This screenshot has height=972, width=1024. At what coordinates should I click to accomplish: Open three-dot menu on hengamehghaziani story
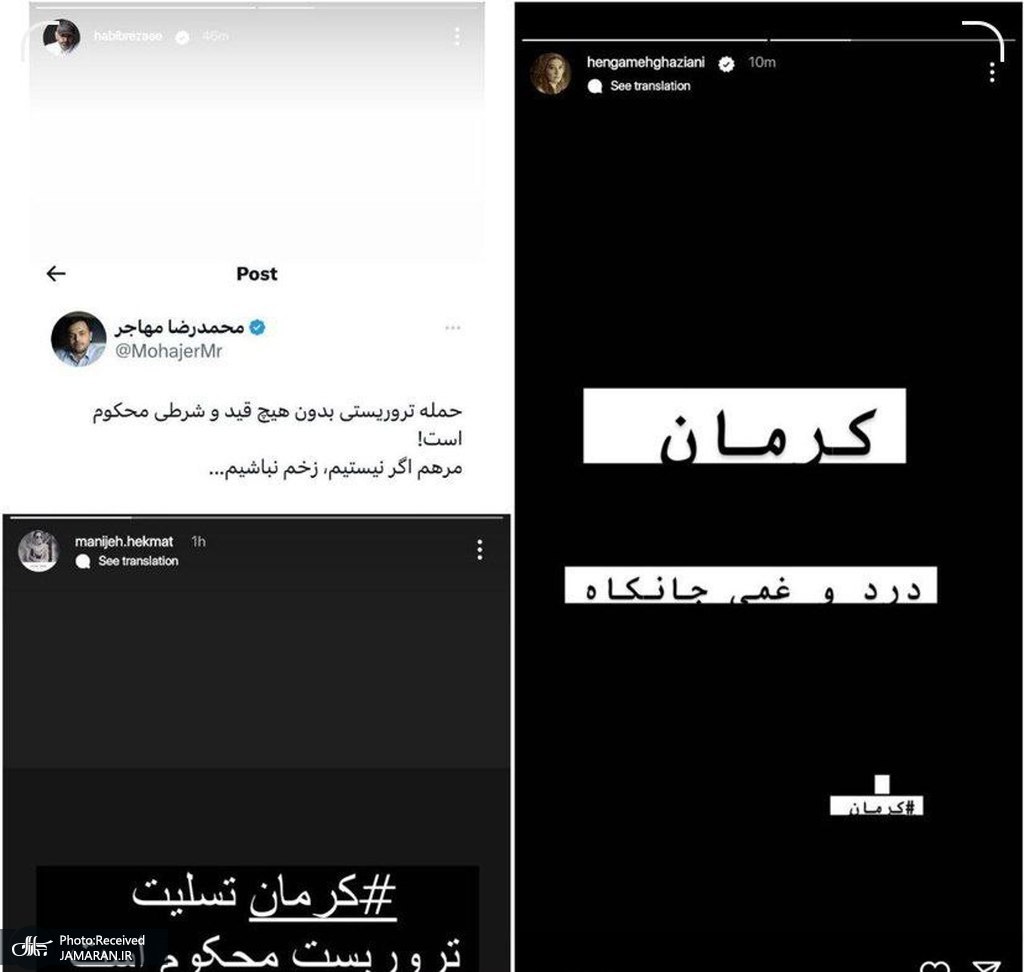[991, 72]
